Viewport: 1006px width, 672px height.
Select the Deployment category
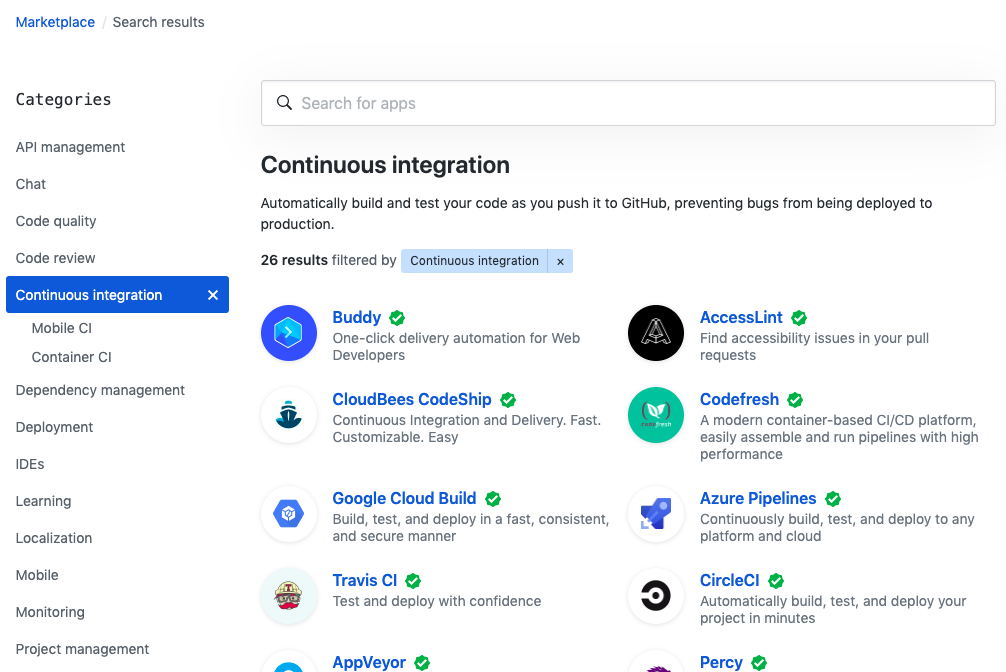(x=54, y=427)
